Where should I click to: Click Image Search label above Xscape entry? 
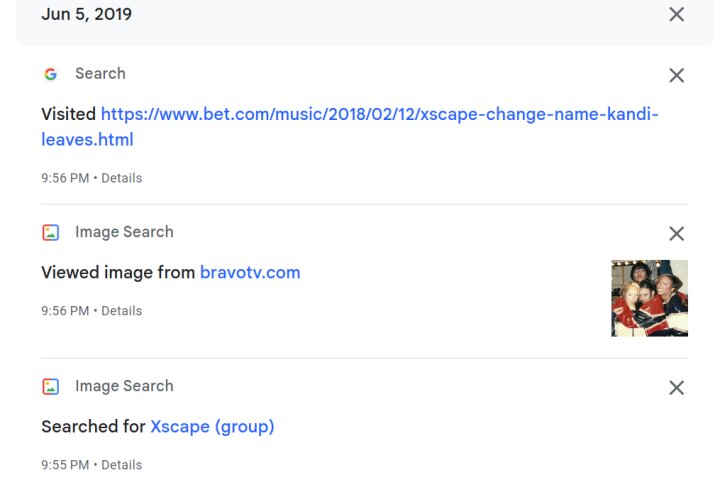tap(124, 386)
